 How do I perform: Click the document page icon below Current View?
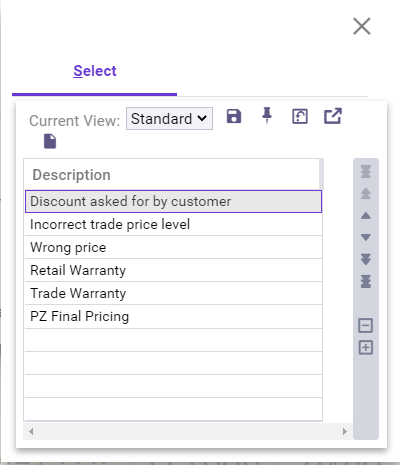coord(50,141)
